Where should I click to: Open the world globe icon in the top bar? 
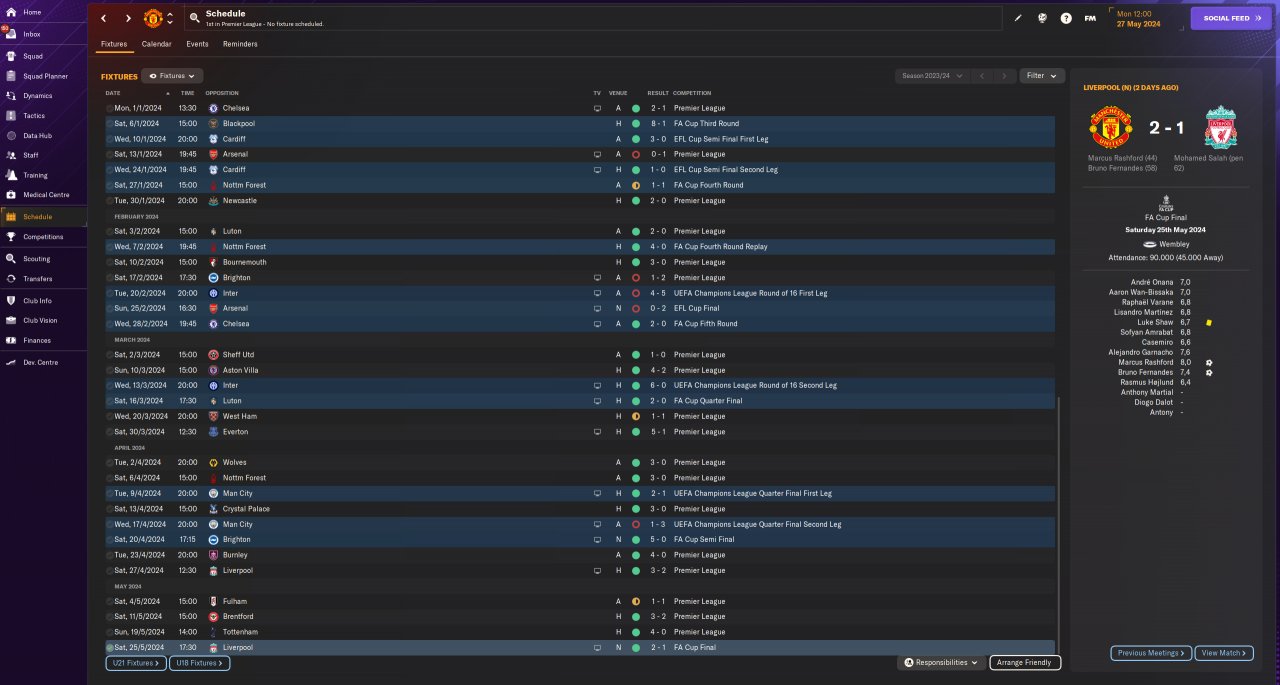(1042, 18)
